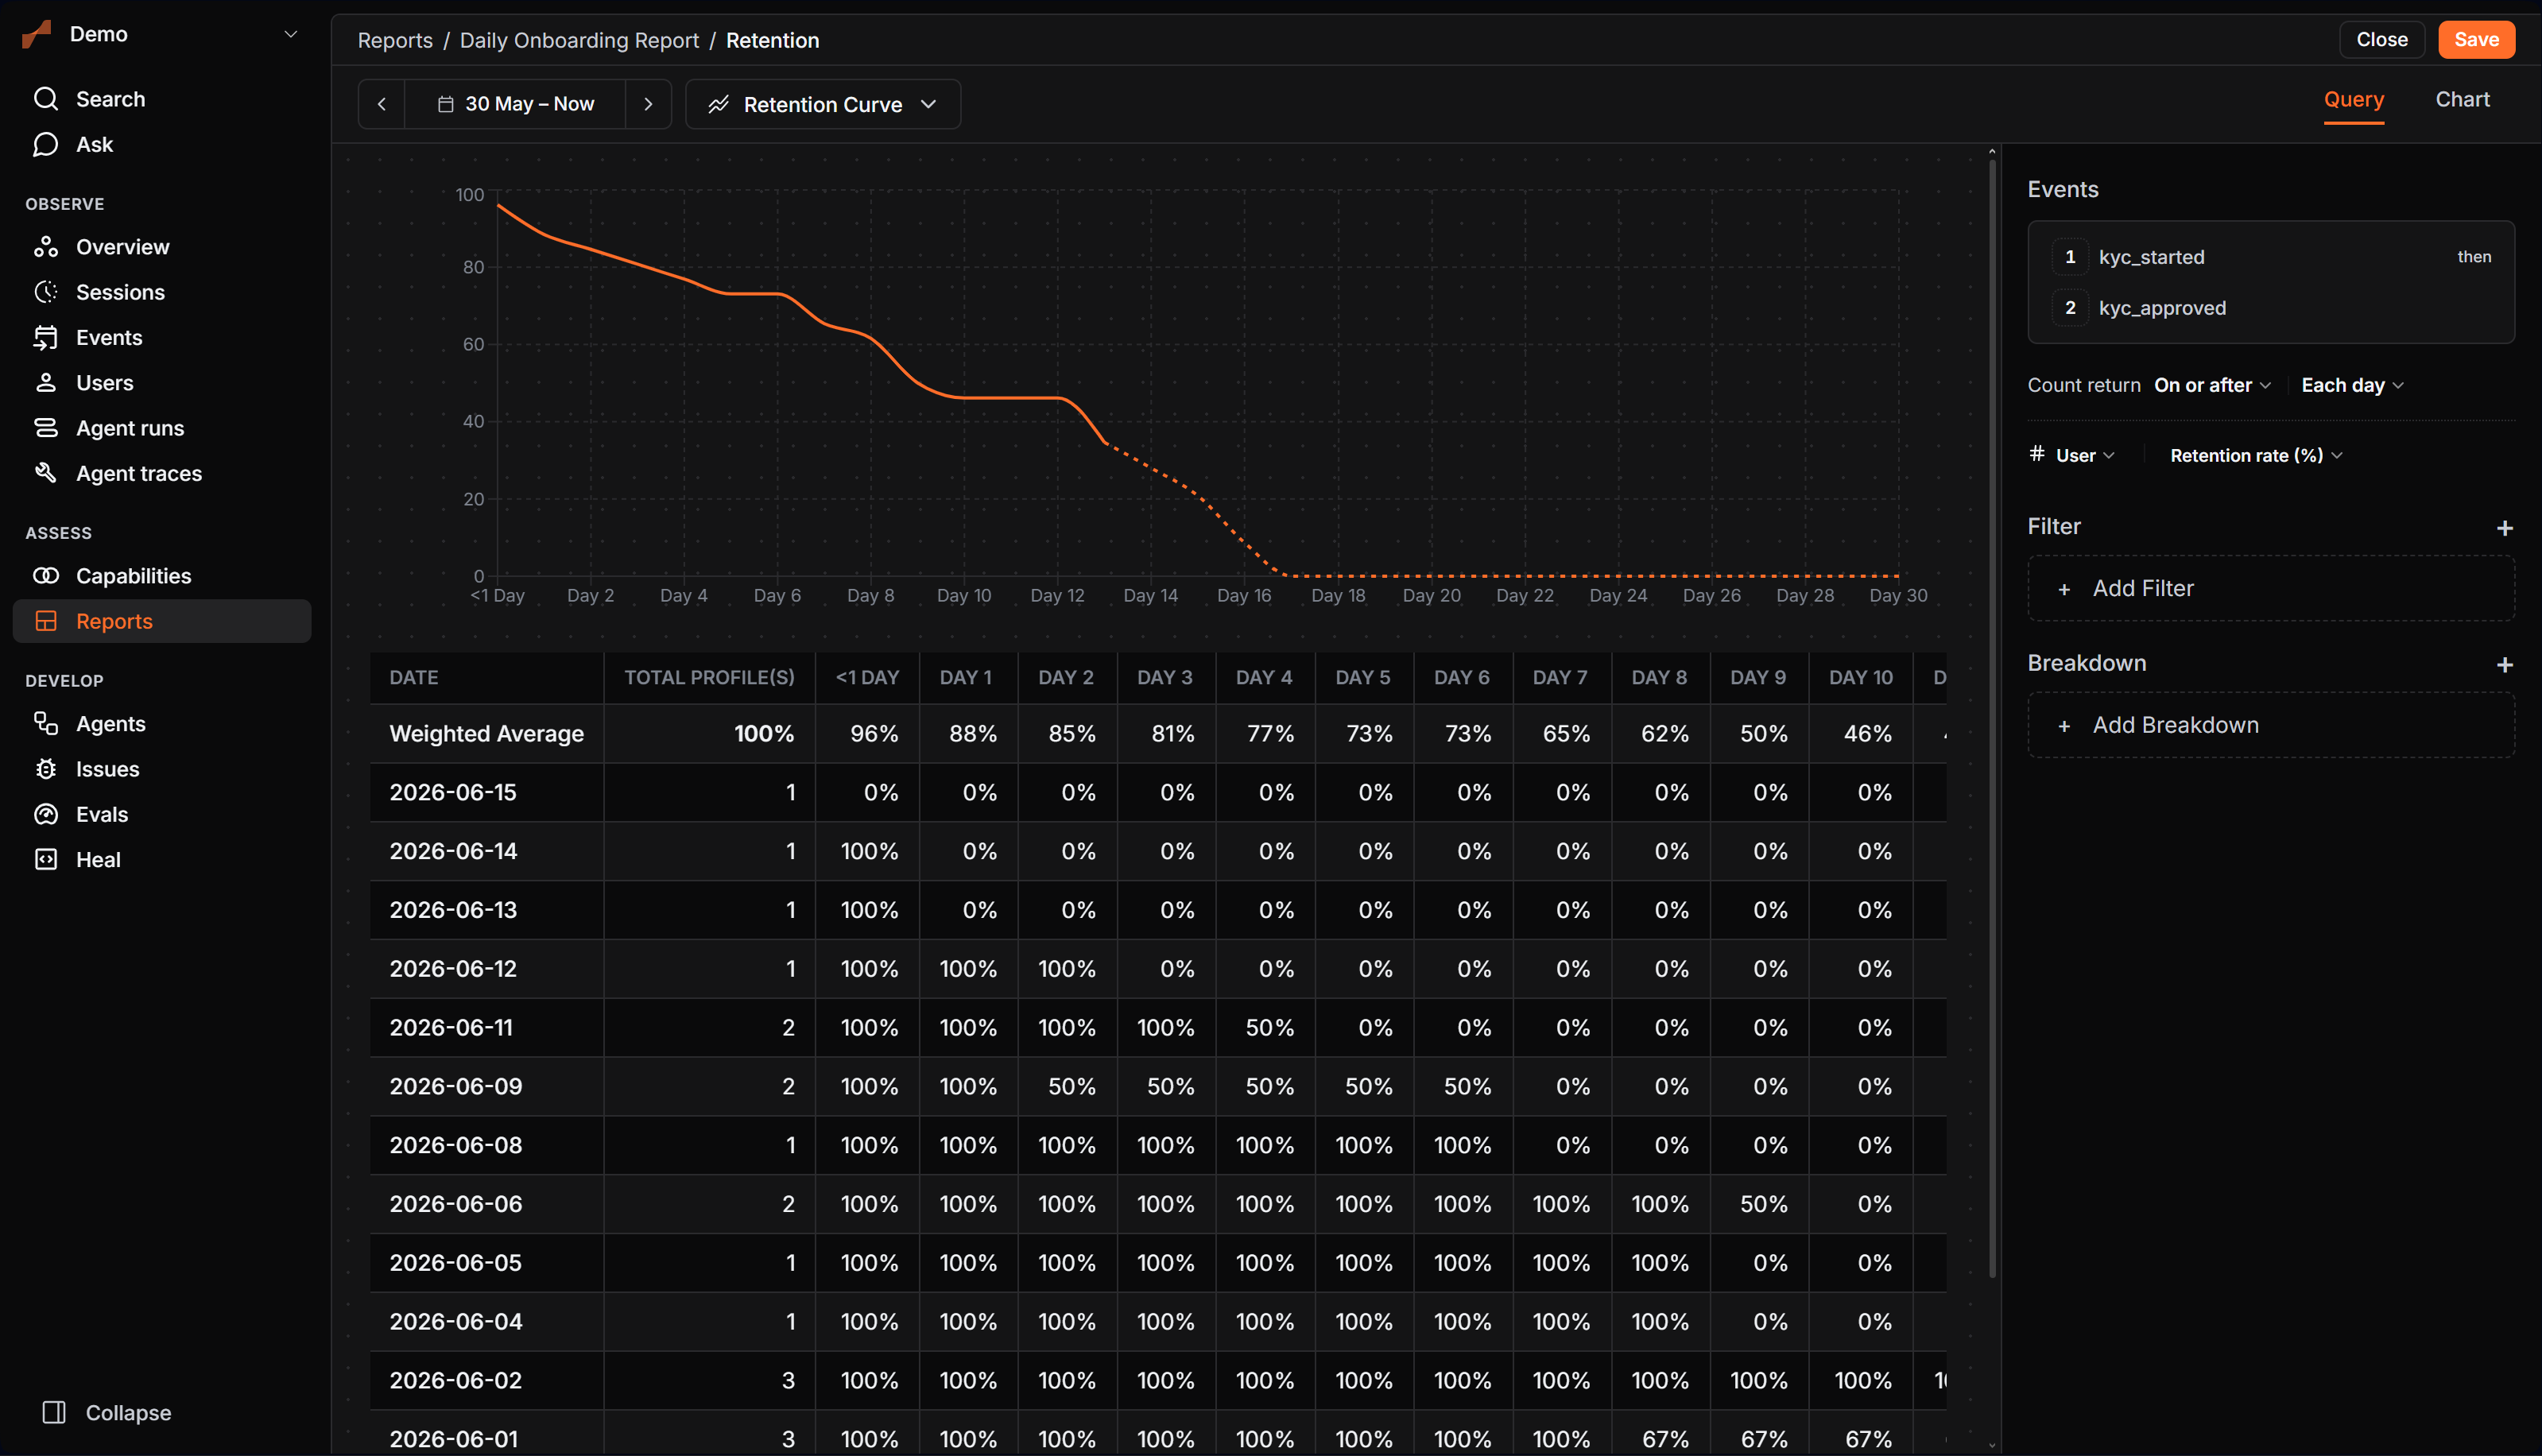Switch to the Query tab
The height and width of the screenshot is (1456, 2542).
pos(2353,99)
